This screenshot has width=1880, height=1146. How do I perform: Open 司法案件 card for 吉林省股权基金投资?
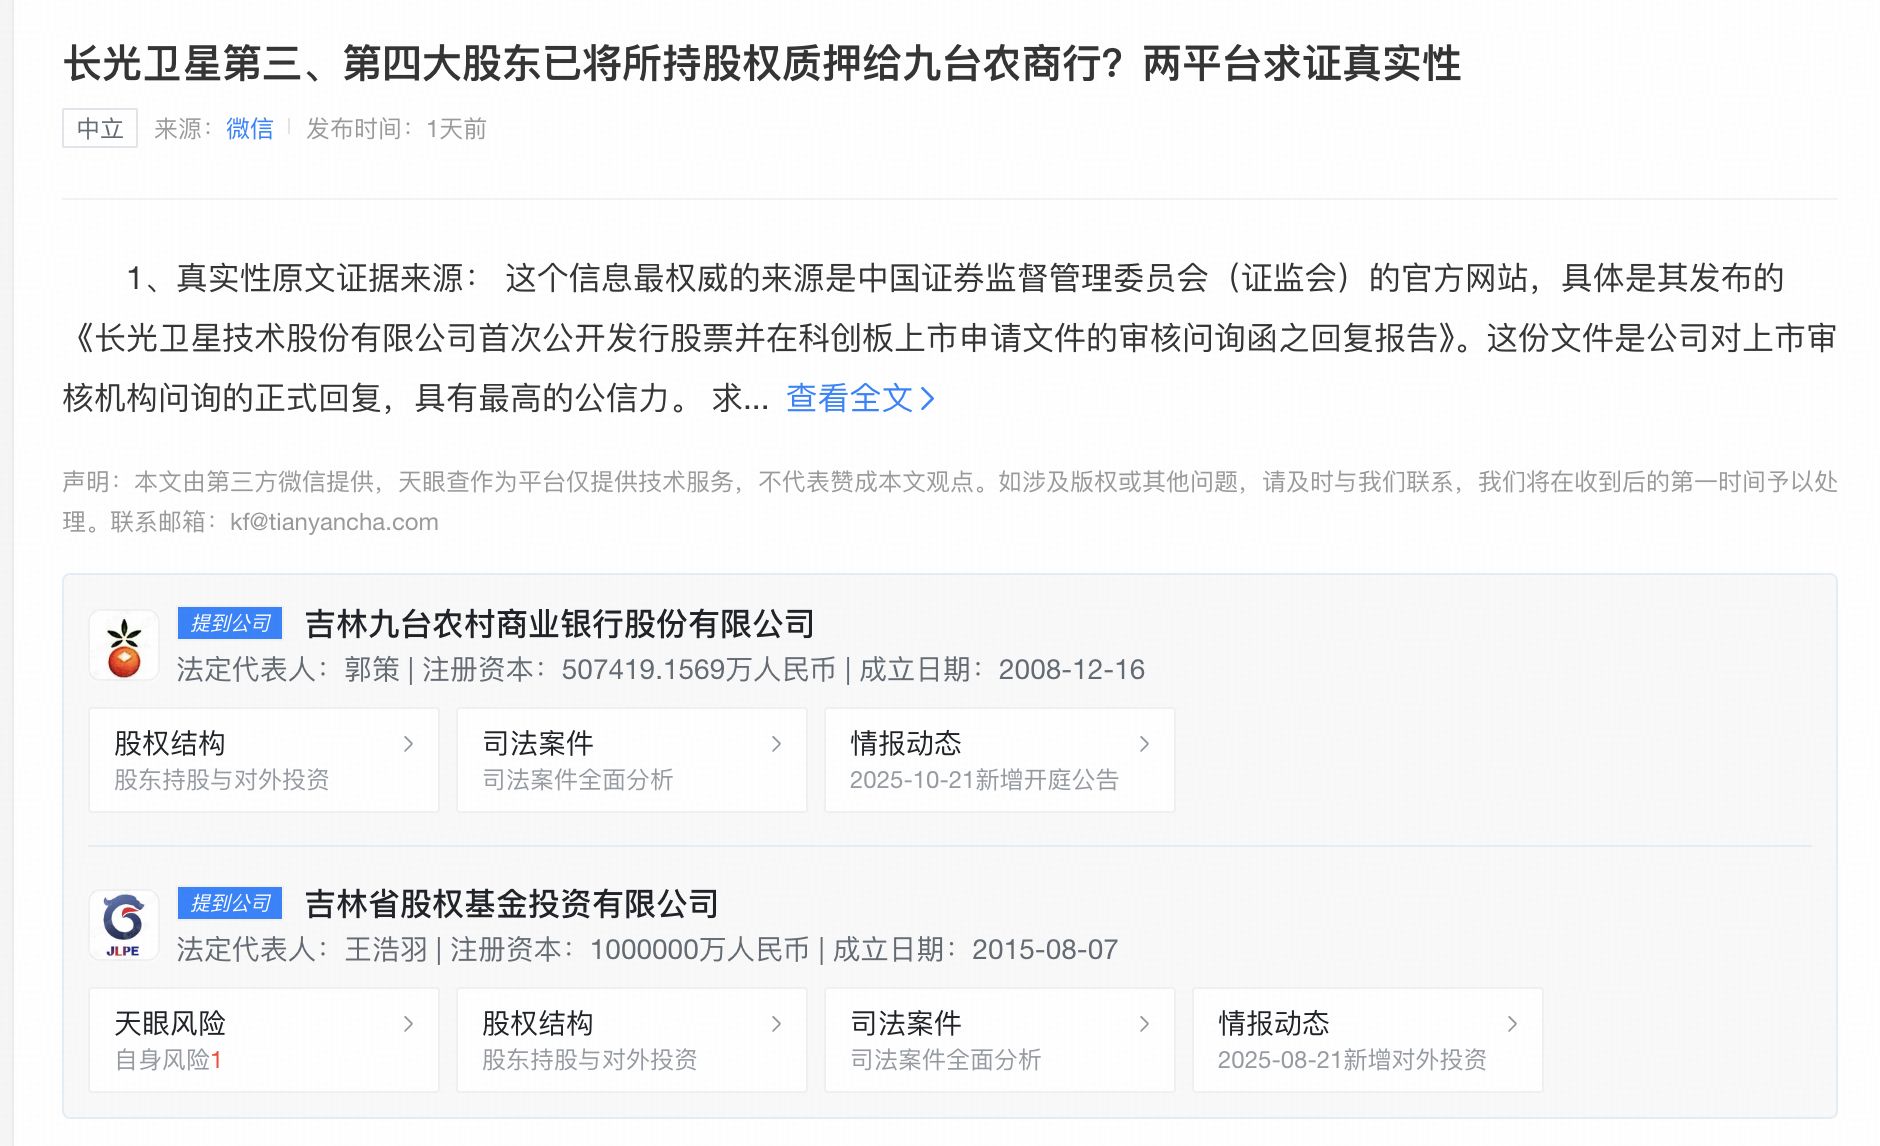(1000, 1040)
